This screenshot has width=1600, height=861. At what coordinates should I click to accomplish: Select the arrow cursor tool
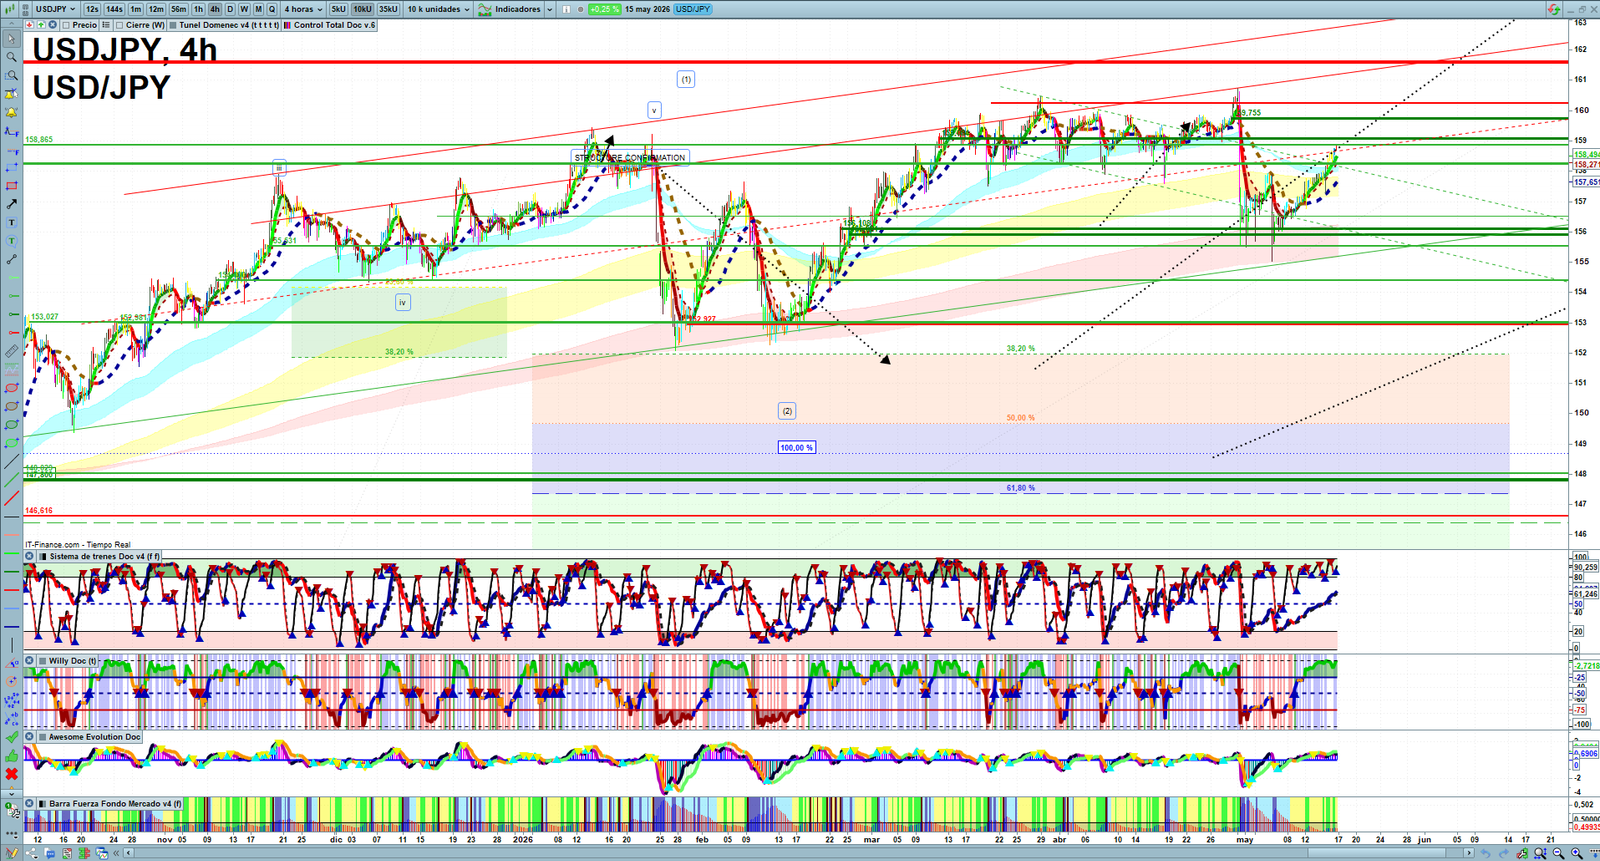point(11,38)
